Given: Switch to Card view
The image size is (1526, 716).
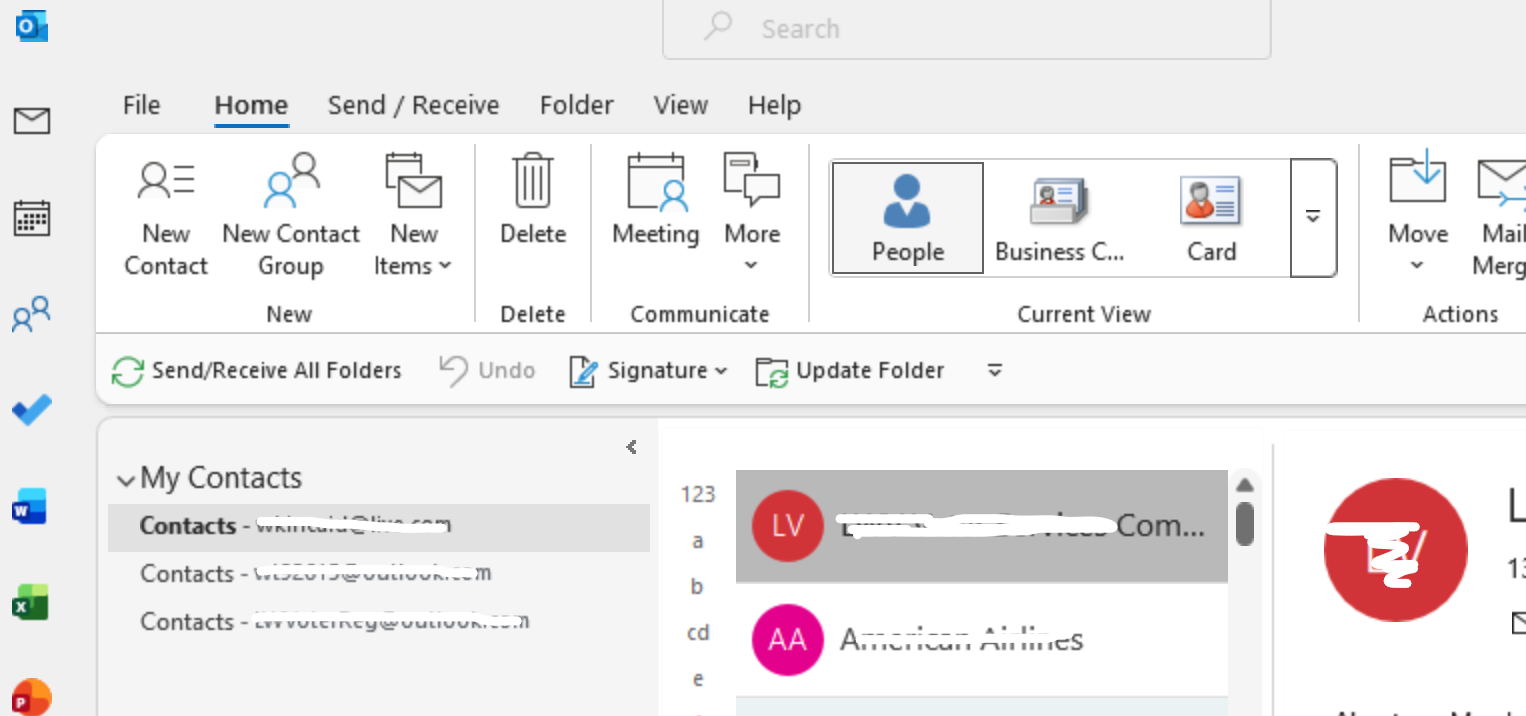Looking at the screenshot, I should coord(1212,218).
